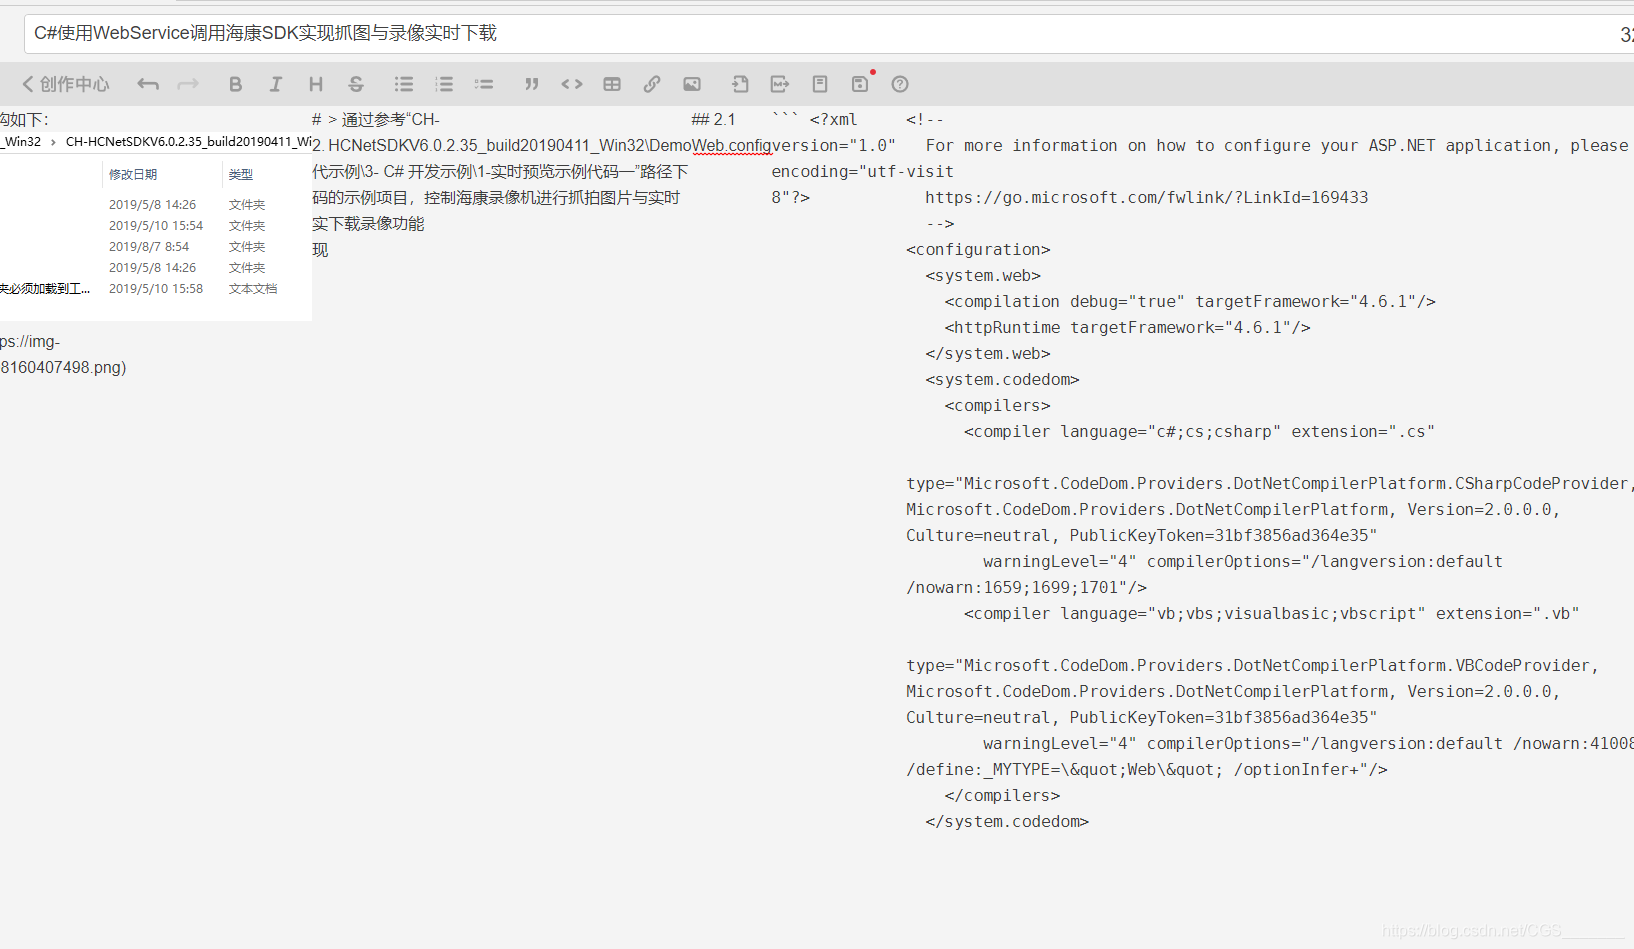Select the row dated 2019/5/10 15:54
The image size is (1634, 949).
pyautogui.click(x=156, y=226)
